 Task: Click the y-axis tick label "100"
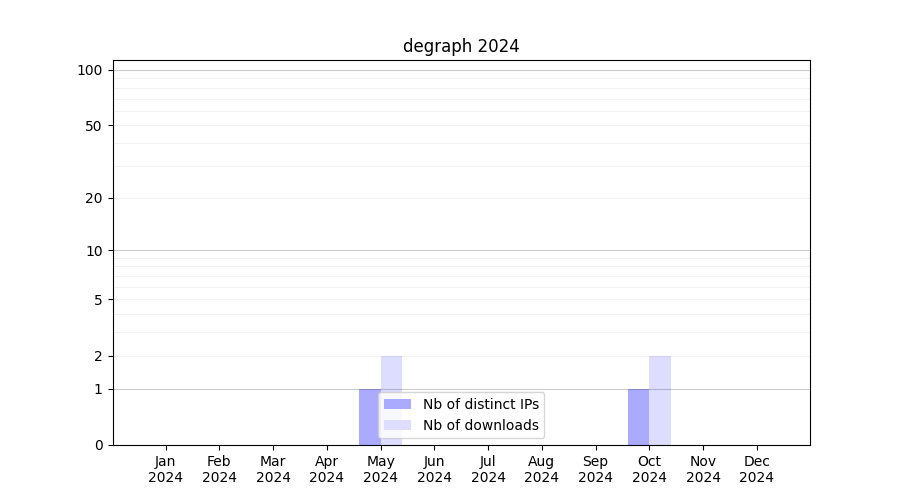coord(90,70)
